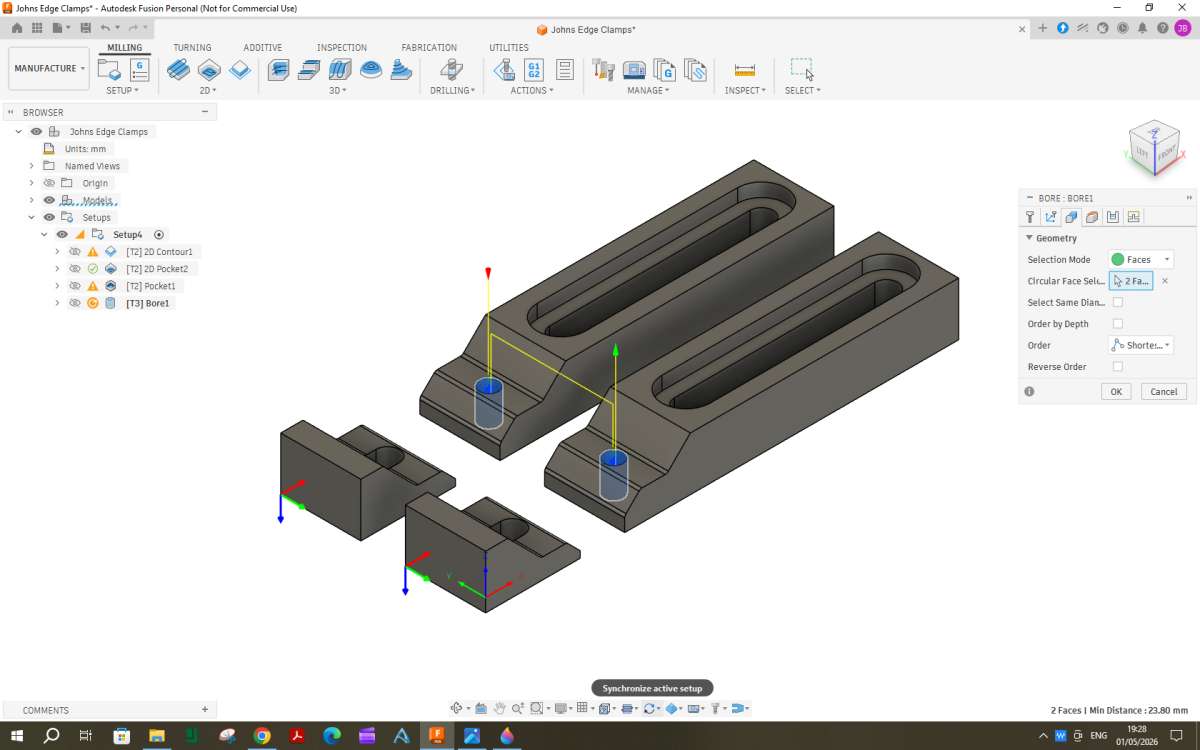Toggle Select Same Diameter checkbox
This screenshot has width=1200, height=750.
(1118, 302)
